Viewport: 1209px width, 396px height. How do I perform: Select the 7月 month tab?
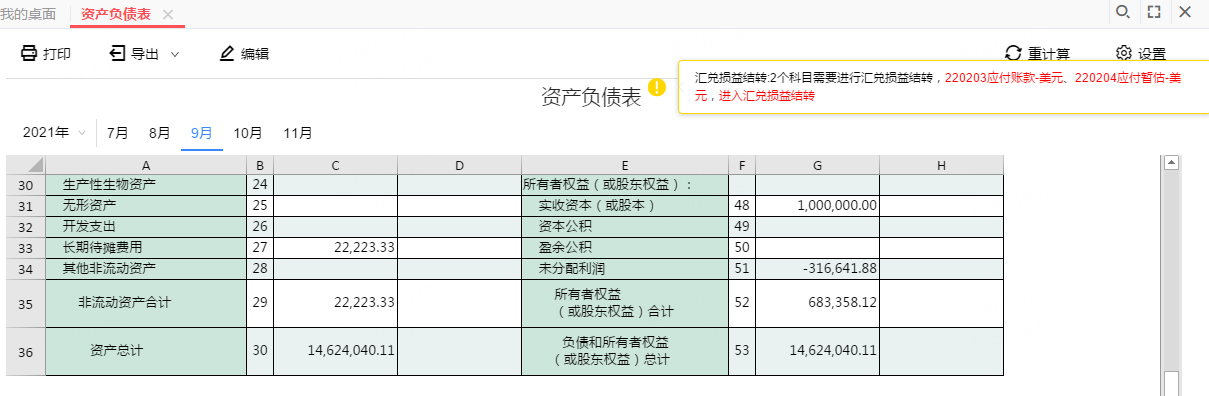pyautogui.click(x=118, y=132)
